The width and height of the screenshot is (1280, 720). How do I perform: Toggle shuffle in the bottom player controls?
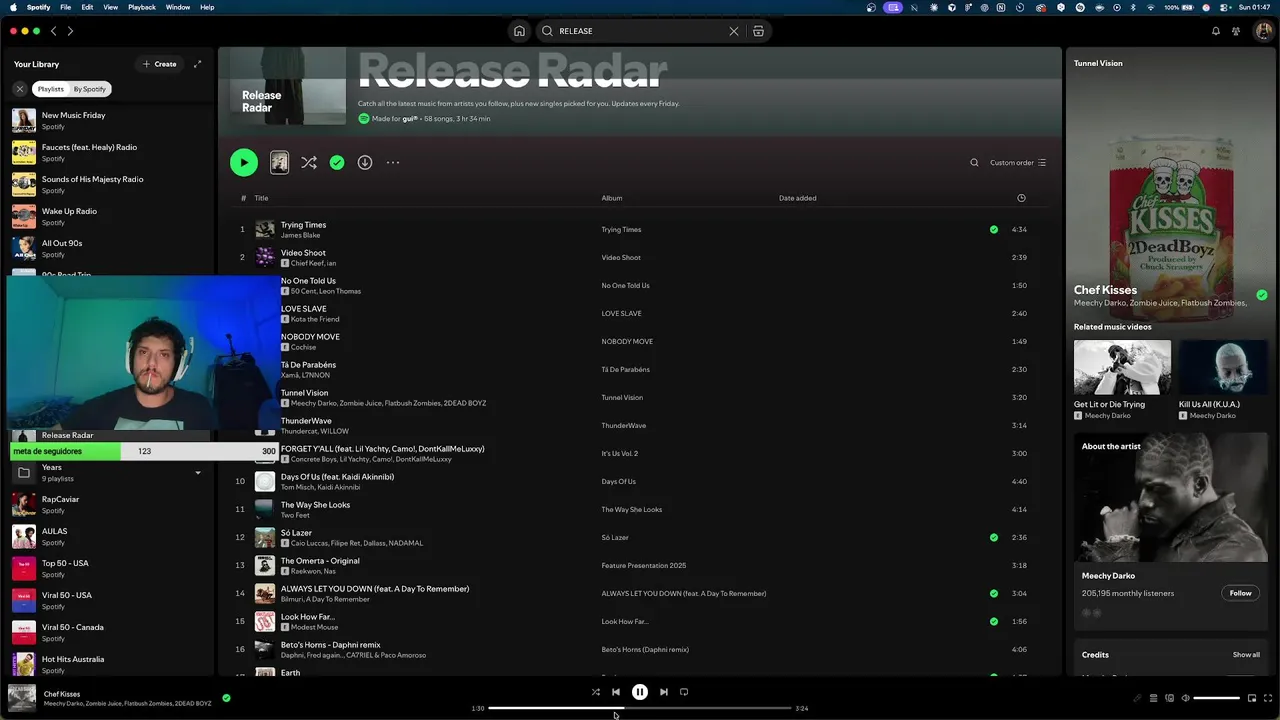pyautogui.click(x=596, y=692)
